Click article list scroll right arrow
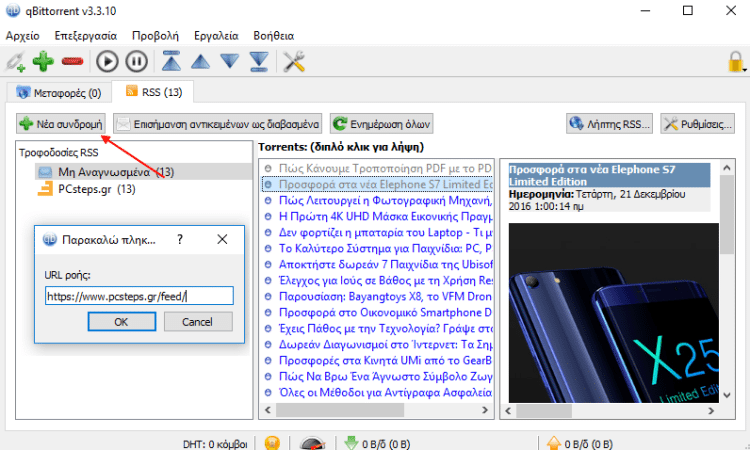Screen dimensions: 750x450 (x=485, y=410)
